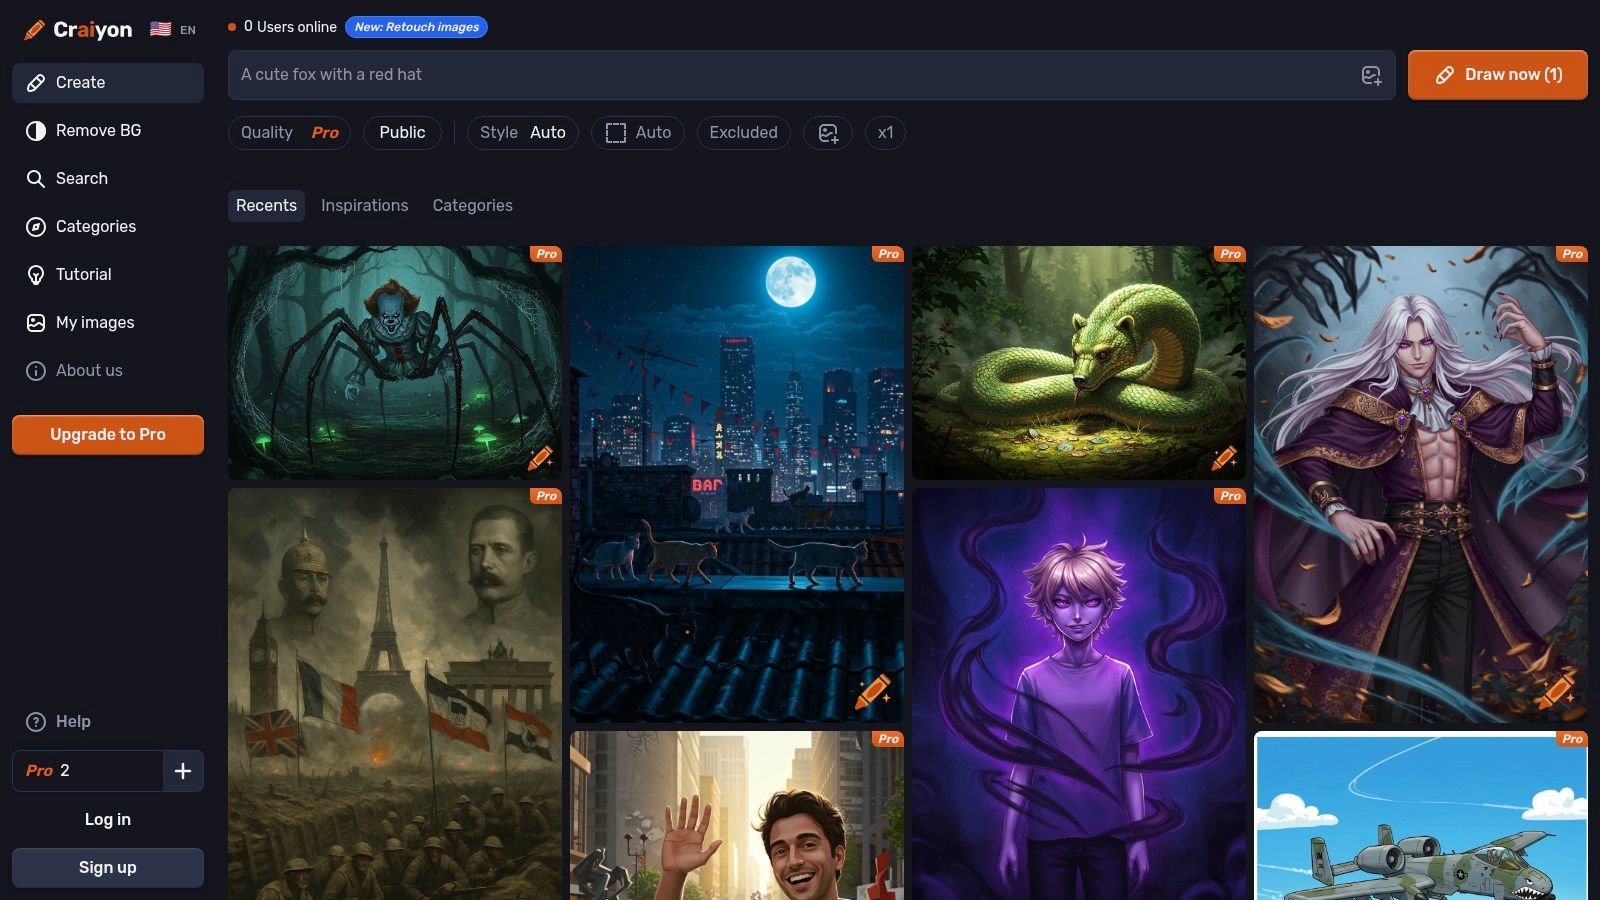Click the Pro 2 credits counter
The image size is (1600, 900).
point(88,771)
